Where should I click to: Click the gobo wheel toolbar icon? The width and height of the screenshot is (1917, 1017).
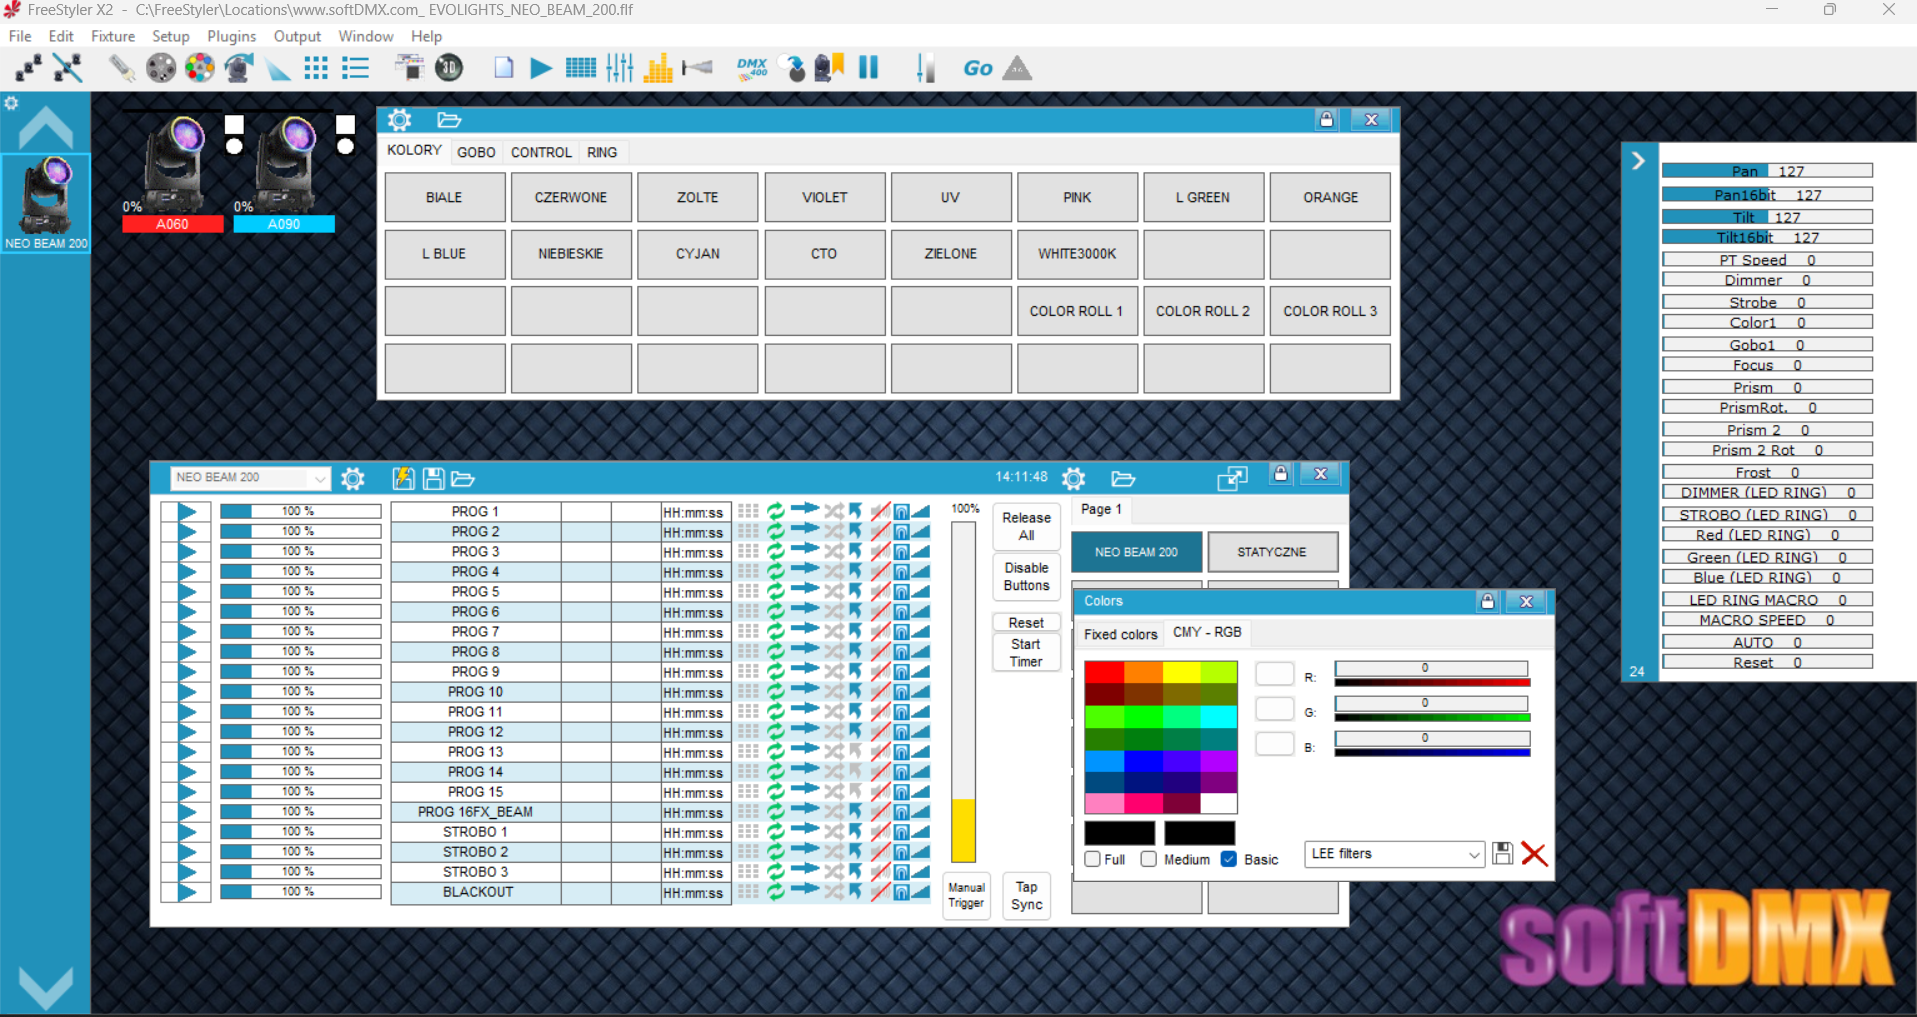(160, 68)
